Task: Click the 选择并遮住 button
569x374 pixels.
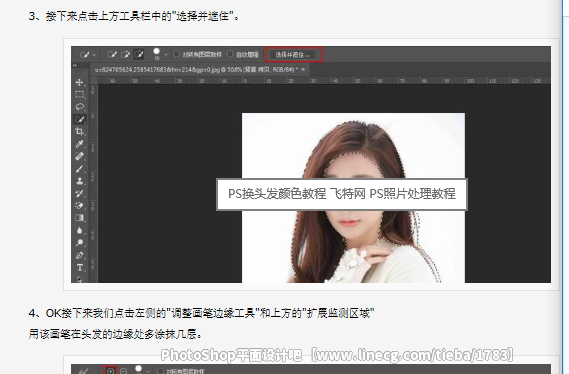Action: [293, 55]
